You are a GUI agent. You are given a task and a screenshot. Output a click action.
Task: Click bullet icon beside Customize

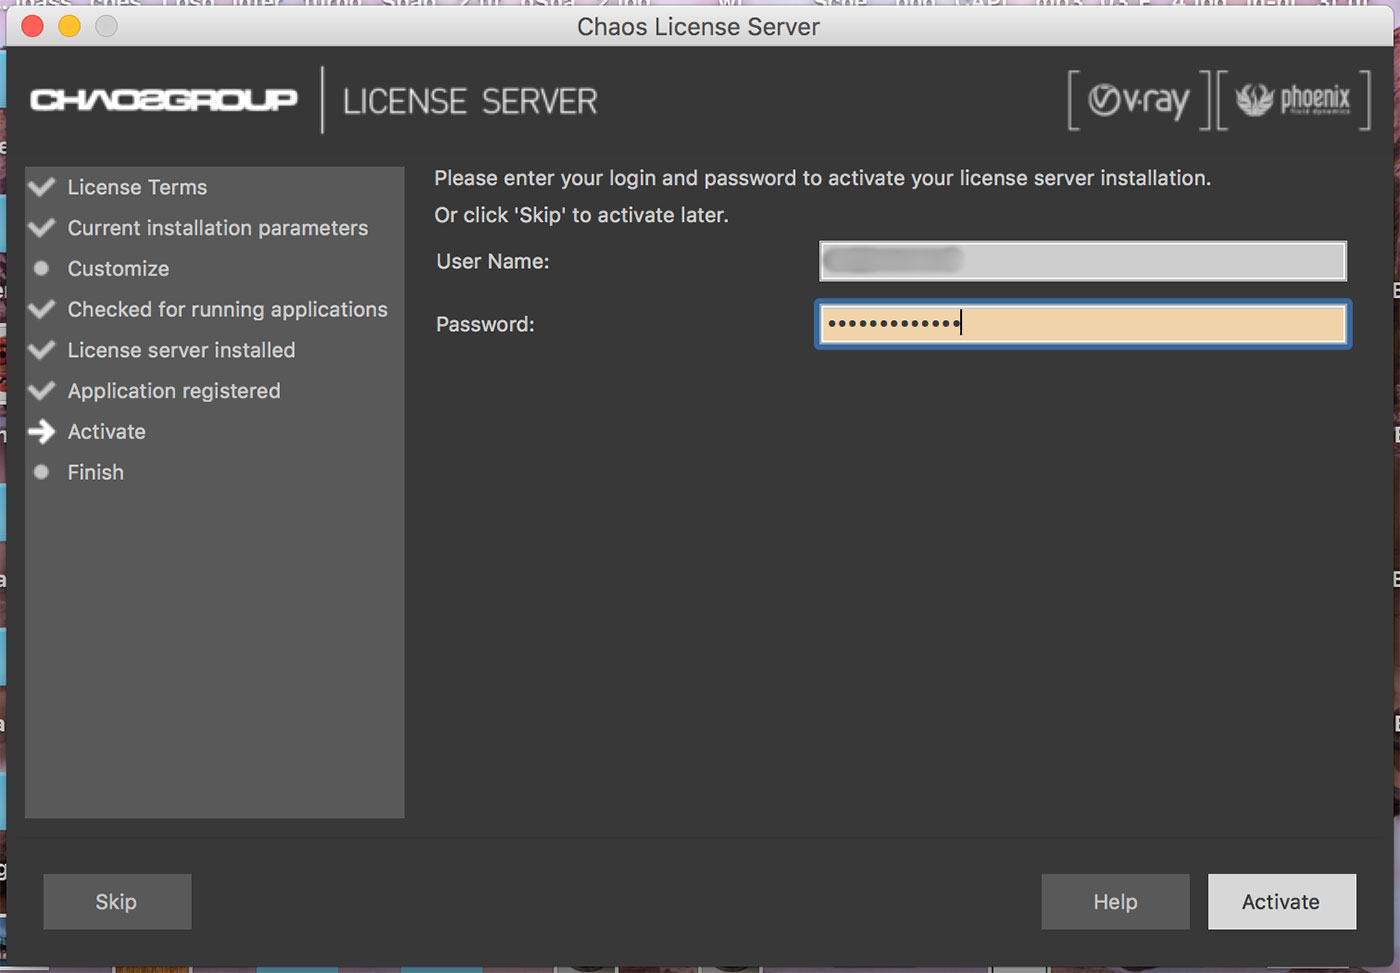point(41,268)
